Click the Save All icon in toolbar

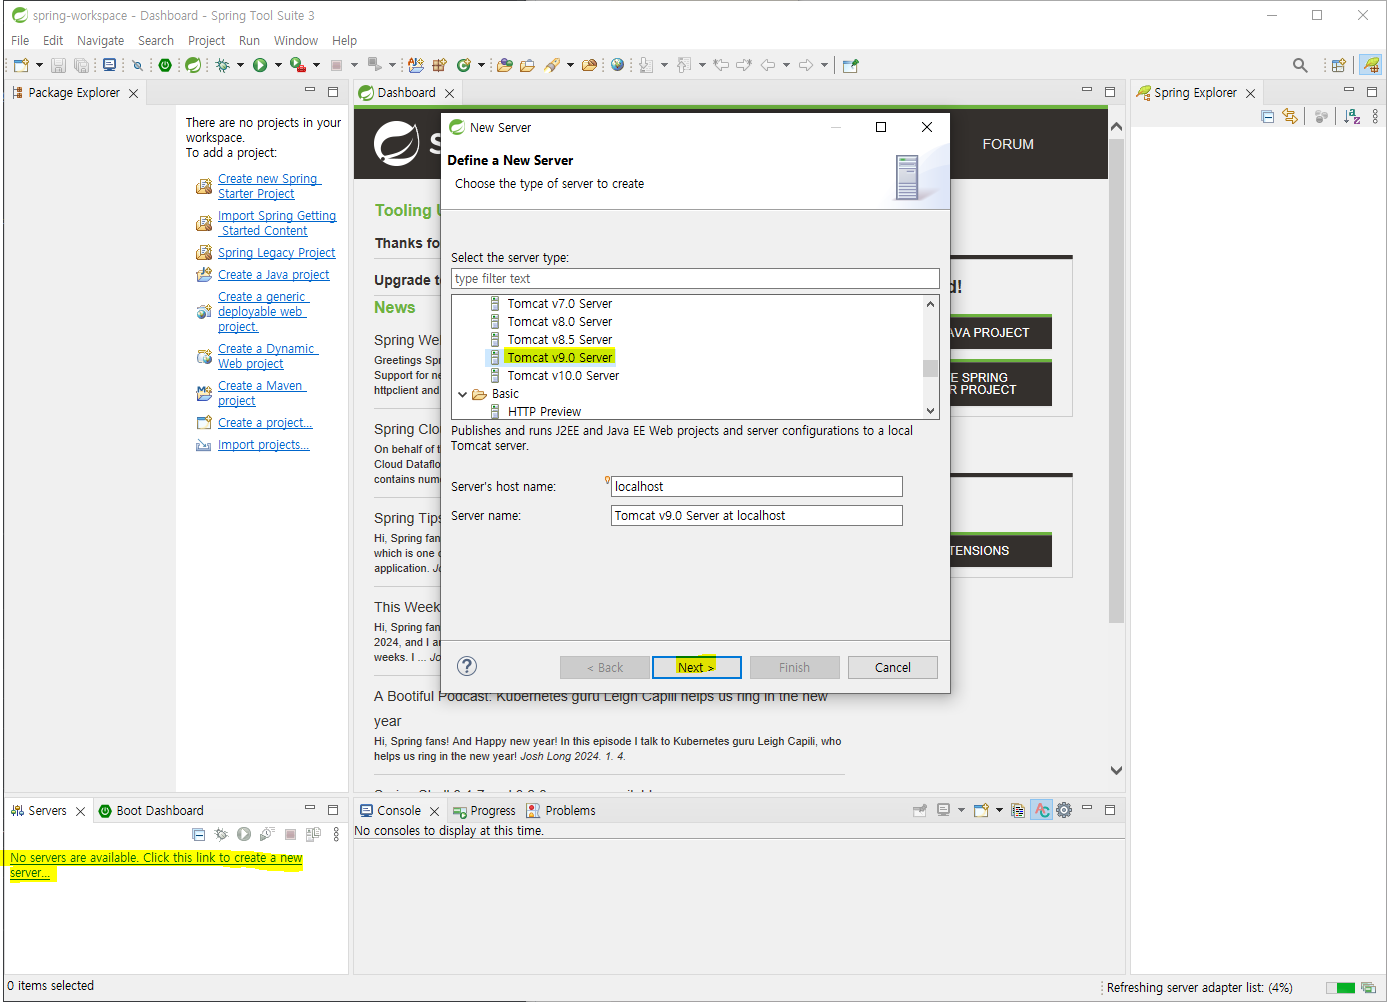point(81,65)
